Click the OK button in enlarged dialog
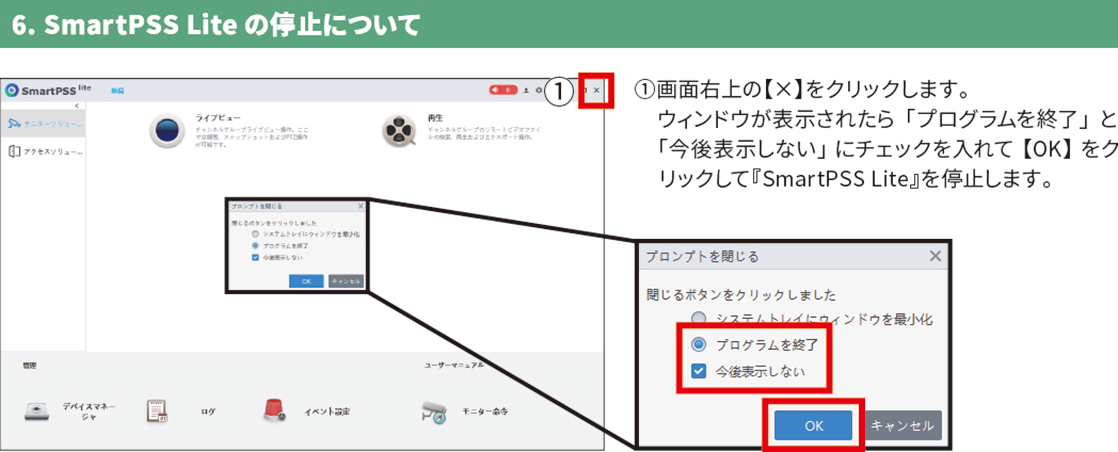1118x452 pixels. [814, 426]
